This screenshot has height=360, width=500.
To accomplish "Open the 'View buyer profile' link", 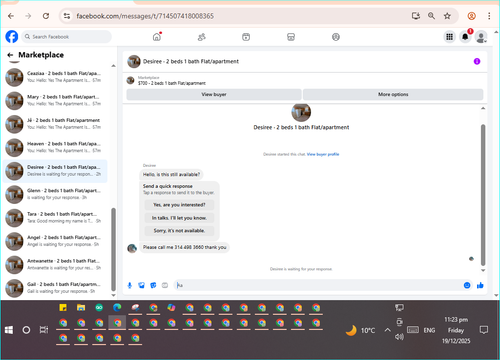I will [323, 154].
